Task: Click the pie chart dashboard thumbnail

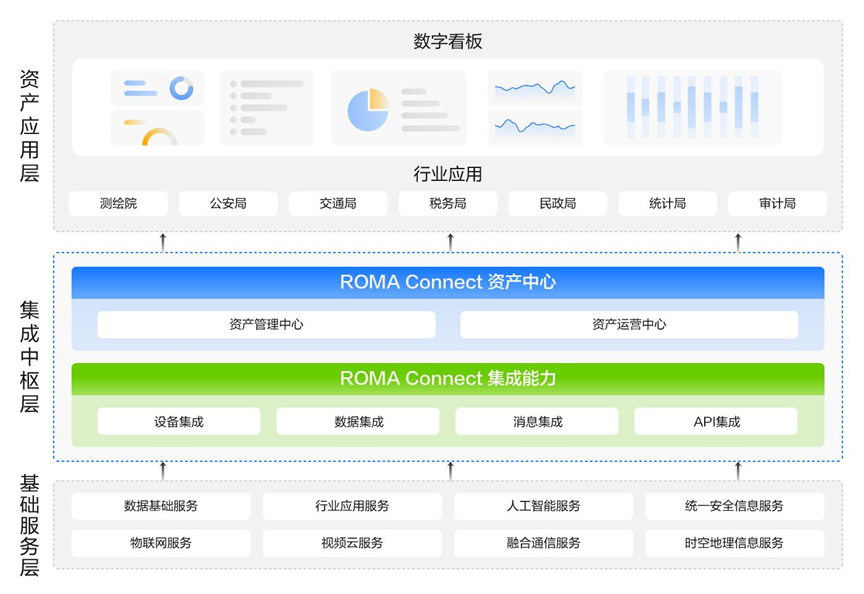Action: click(398, 108)
